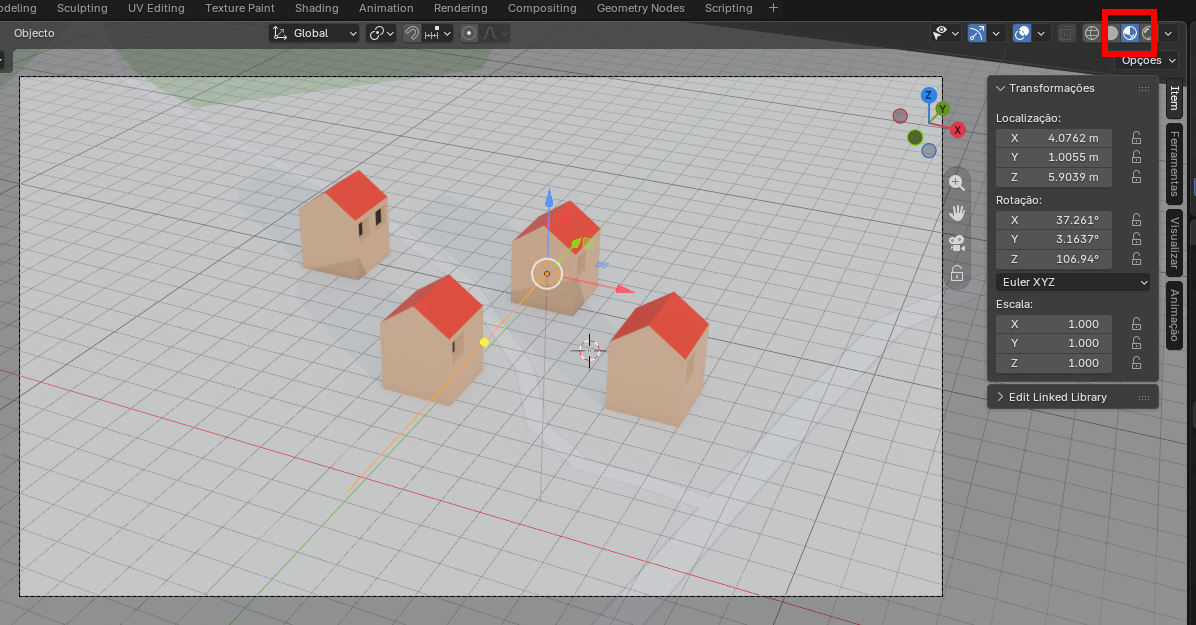
Task: Toggle lock on Rotation Z
Action: coord(1136,259)
